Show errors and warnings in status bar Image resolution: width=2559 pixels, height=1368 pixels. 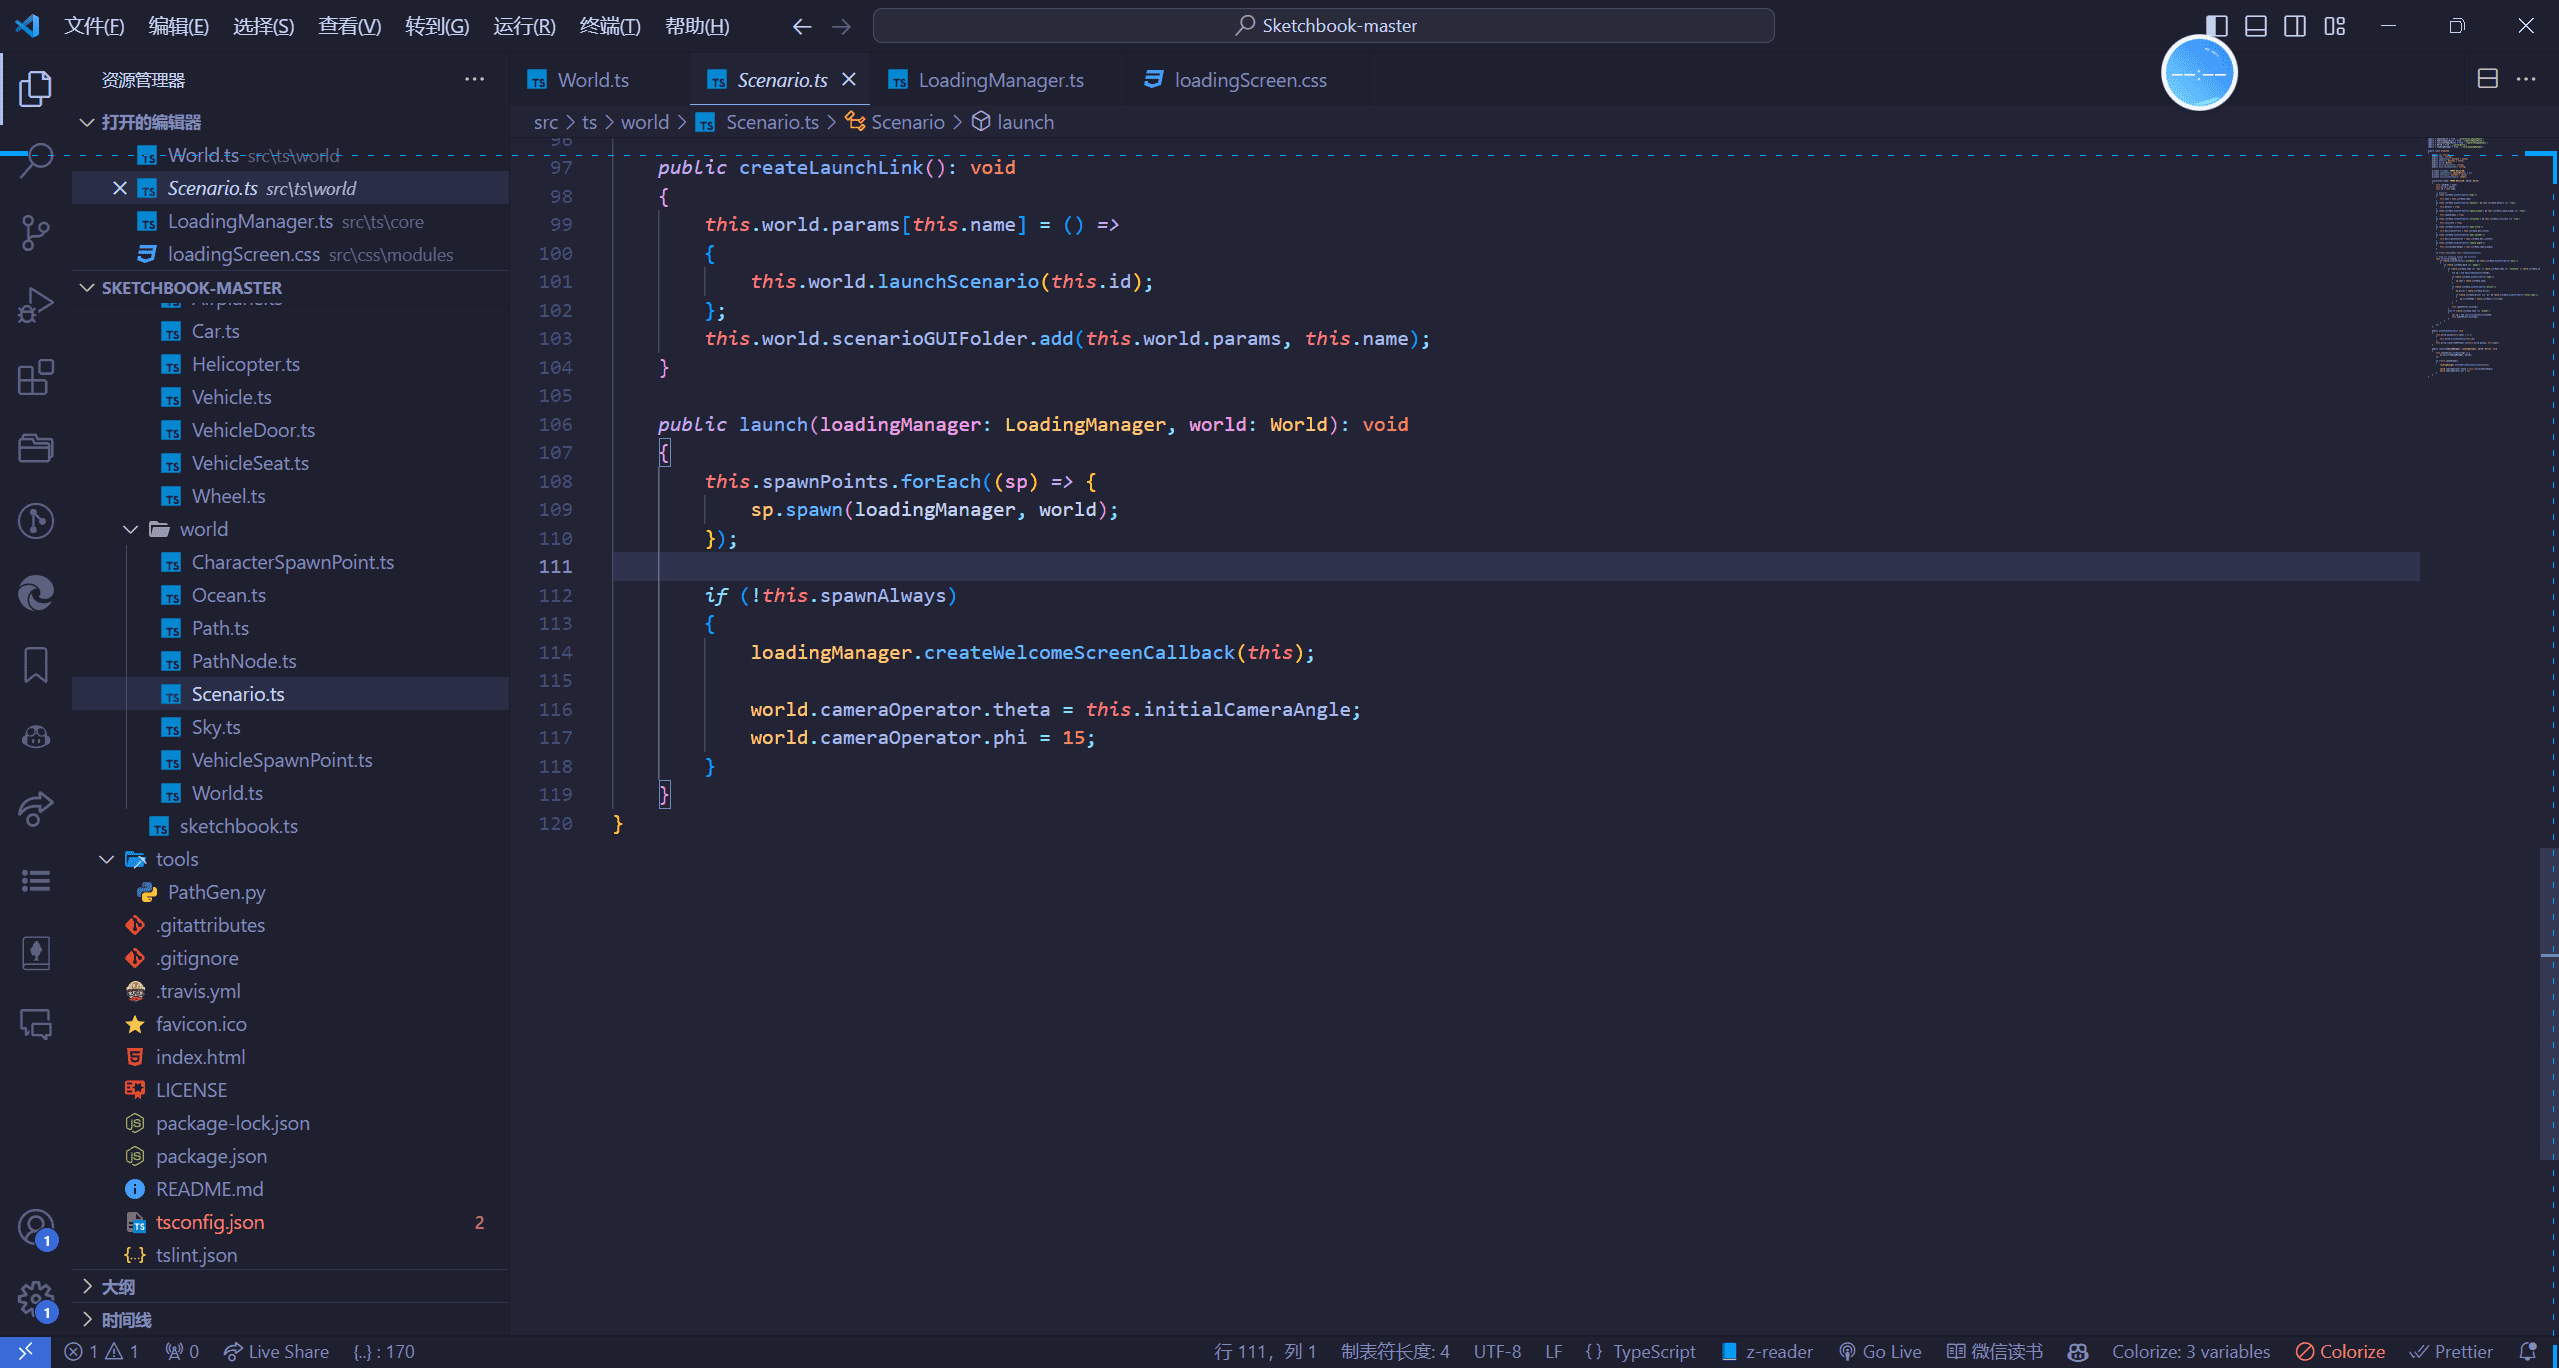tap(101, 1351)
